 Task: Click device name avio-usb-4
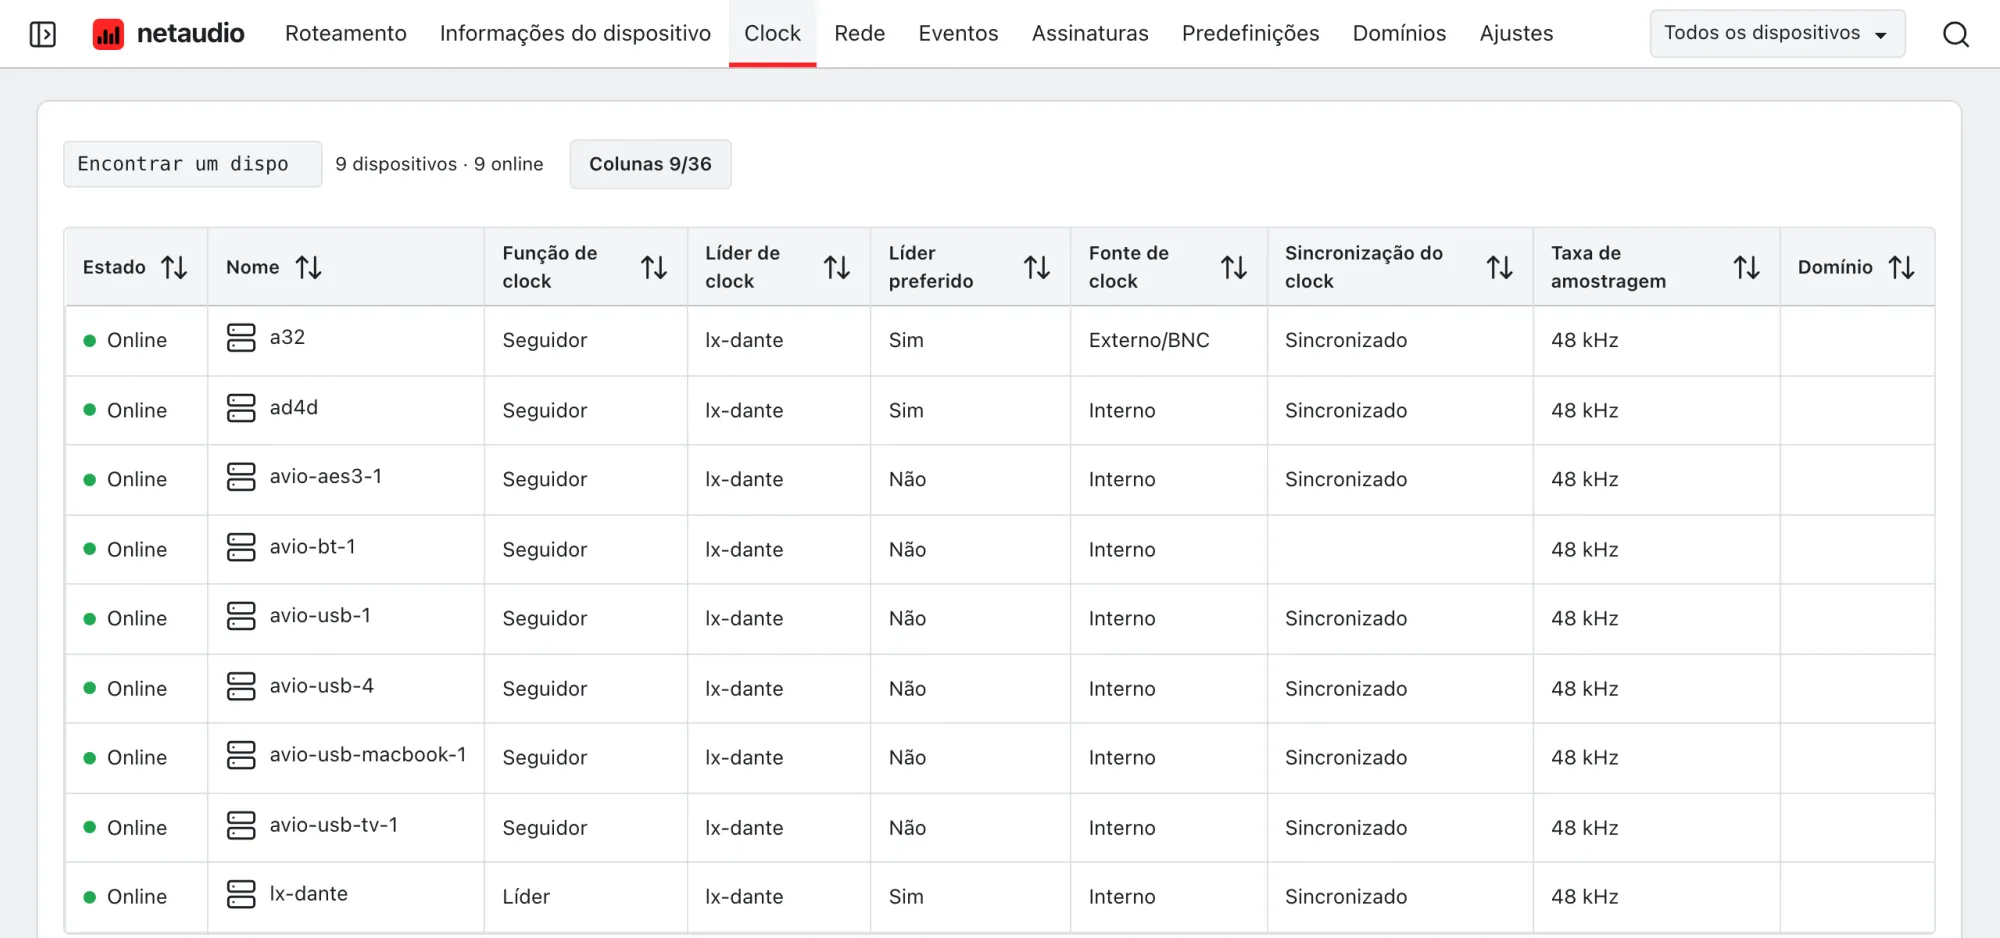point(322,686)
